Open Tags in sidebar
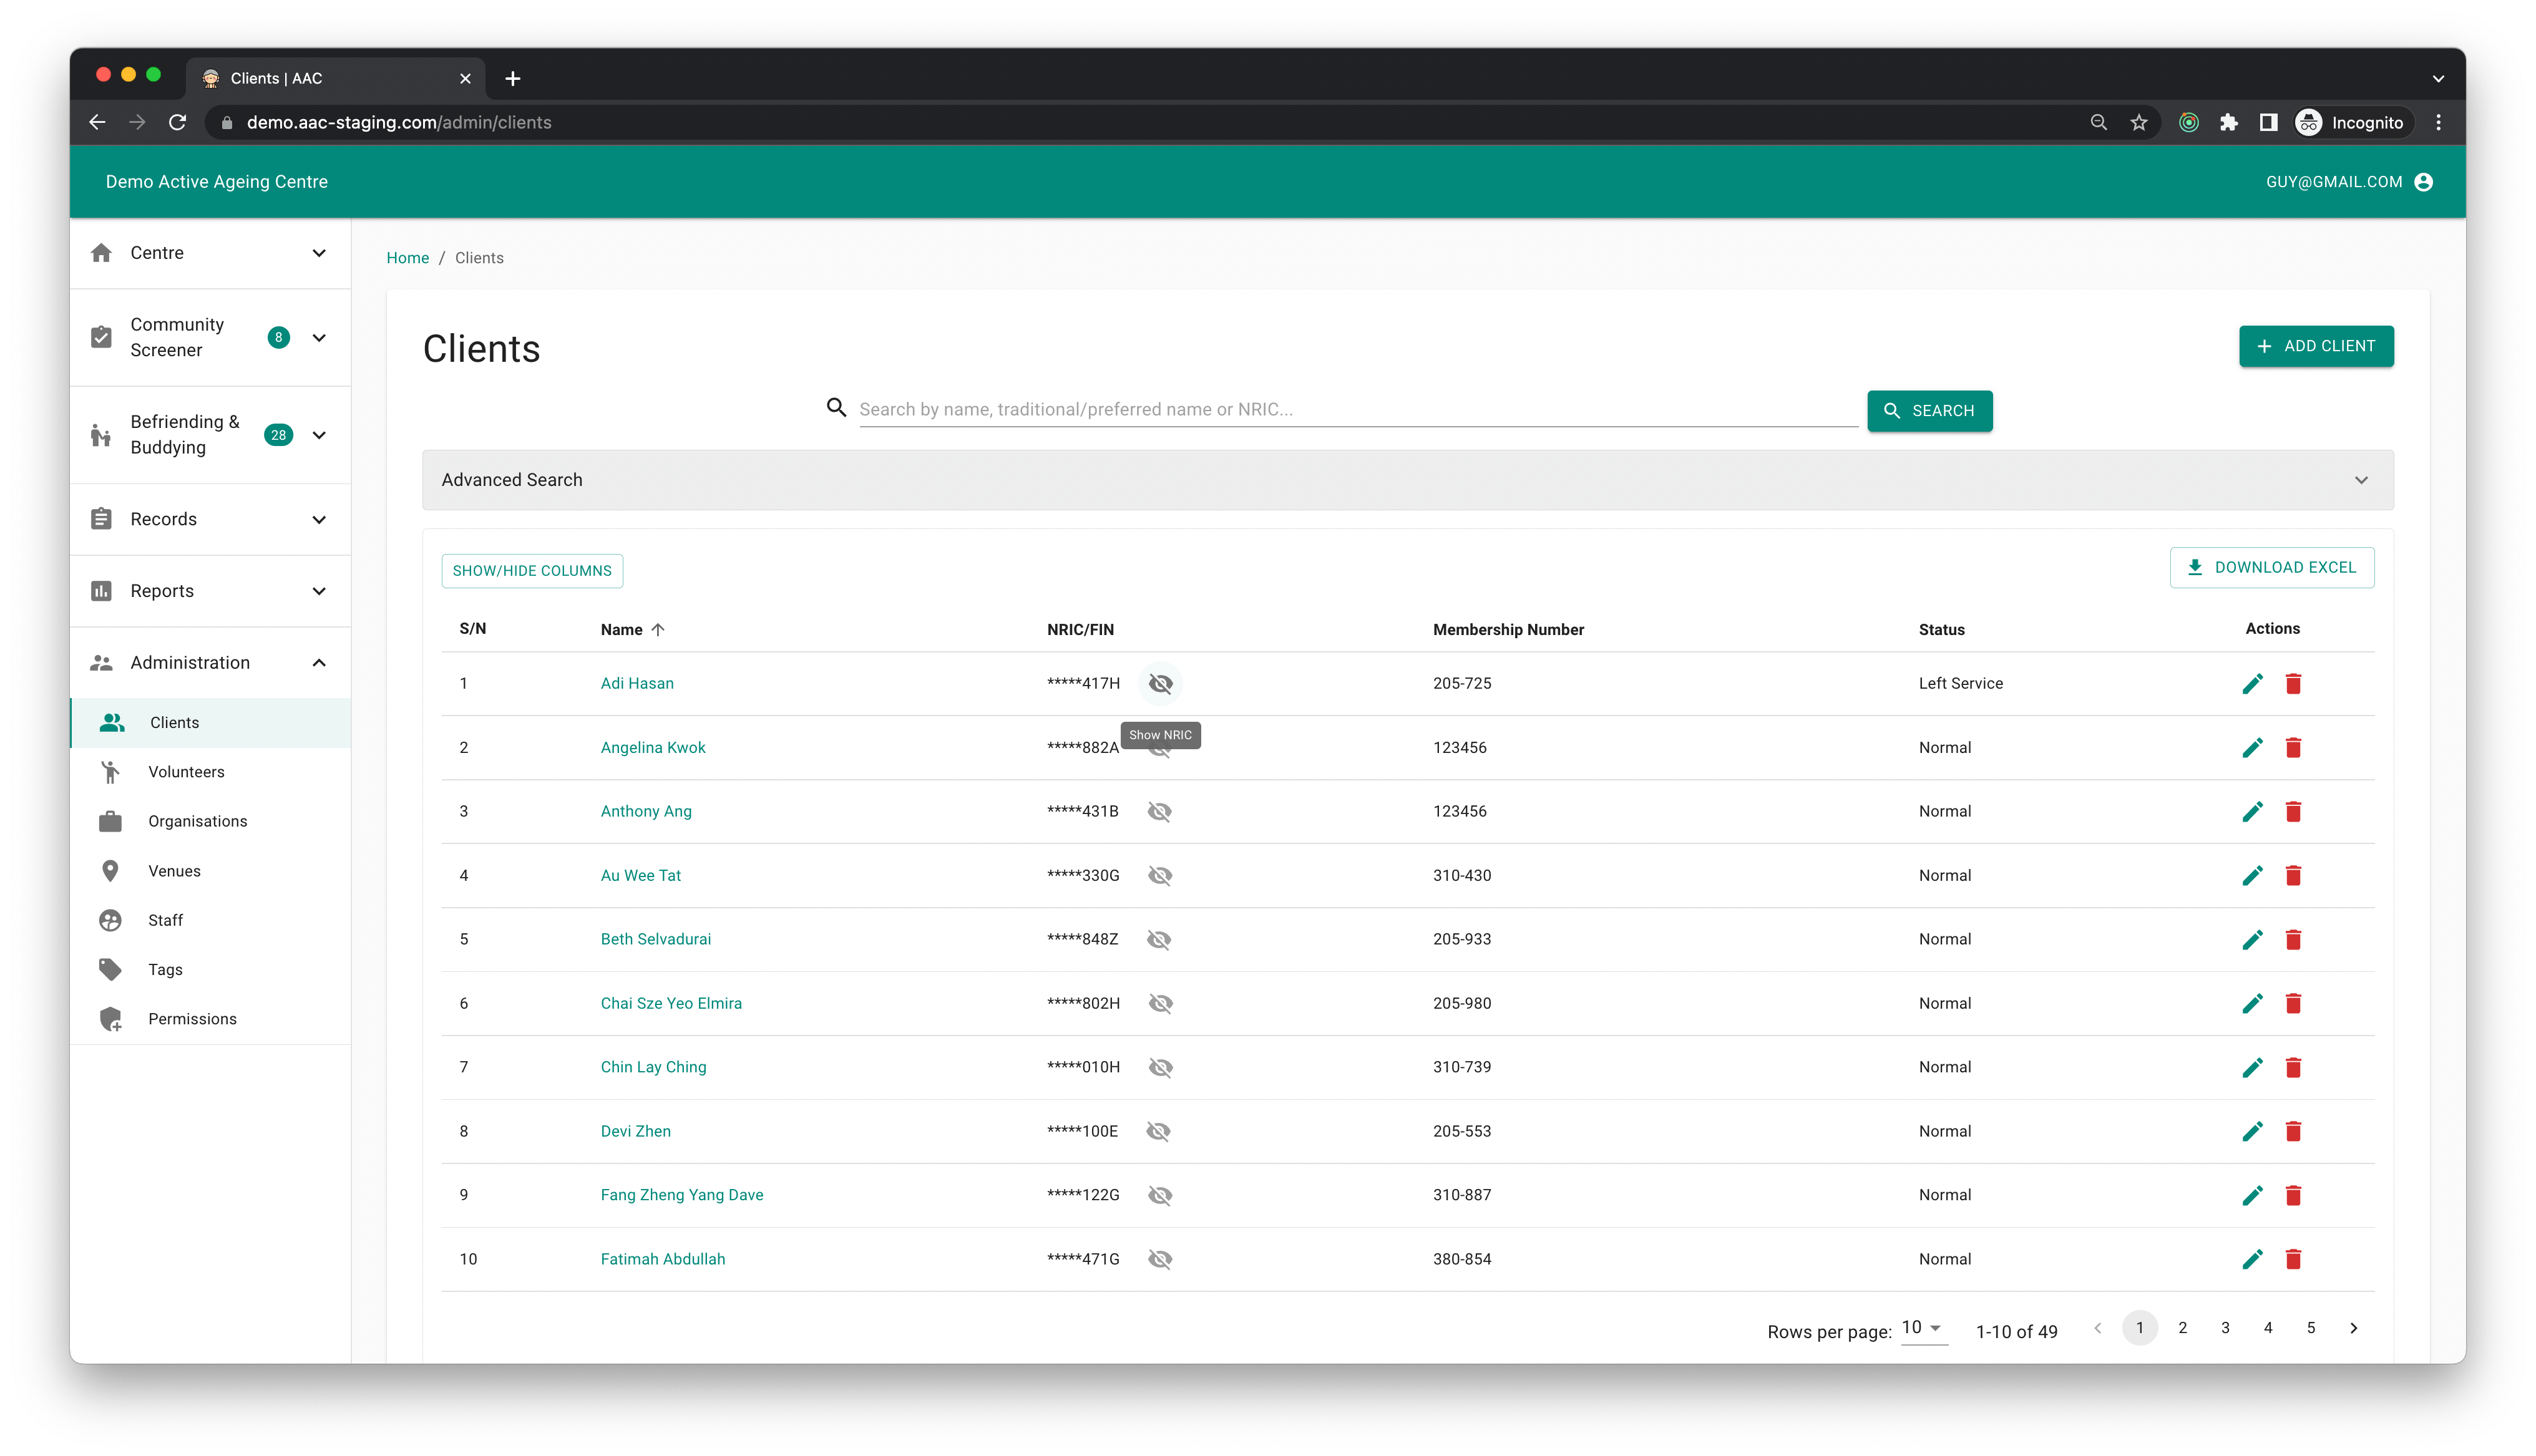Screen dimensions: 2536x1456 click(x=210, y=970)
